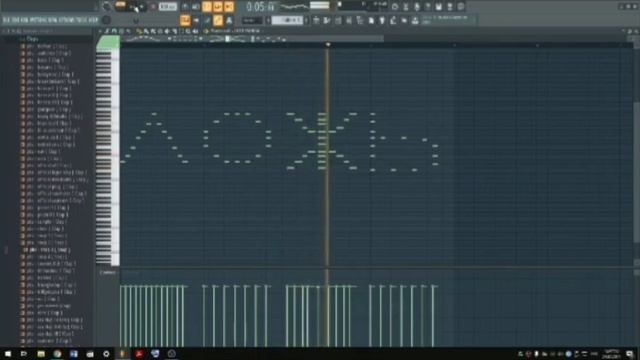This screenshot has width=640, height=360.
Task: Click the Record transport button
Action: click(153, 7)
